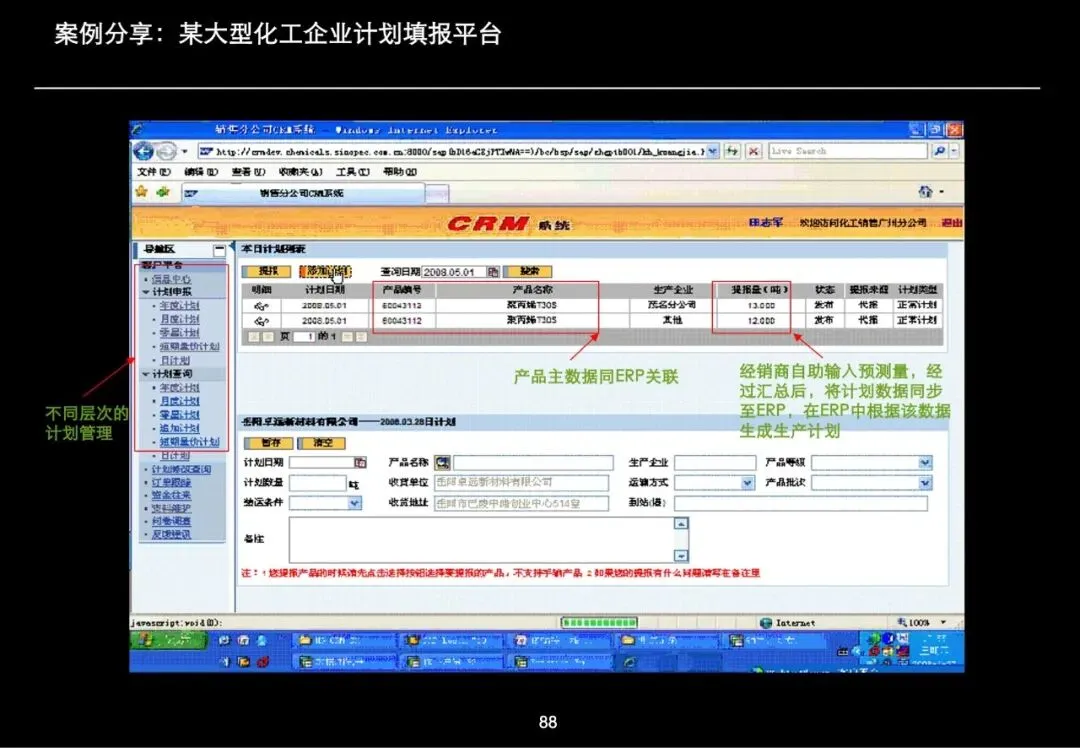Collapse the 计划查询 navigation group
The image size is (1080, 748).
click(x=145, y=374)
